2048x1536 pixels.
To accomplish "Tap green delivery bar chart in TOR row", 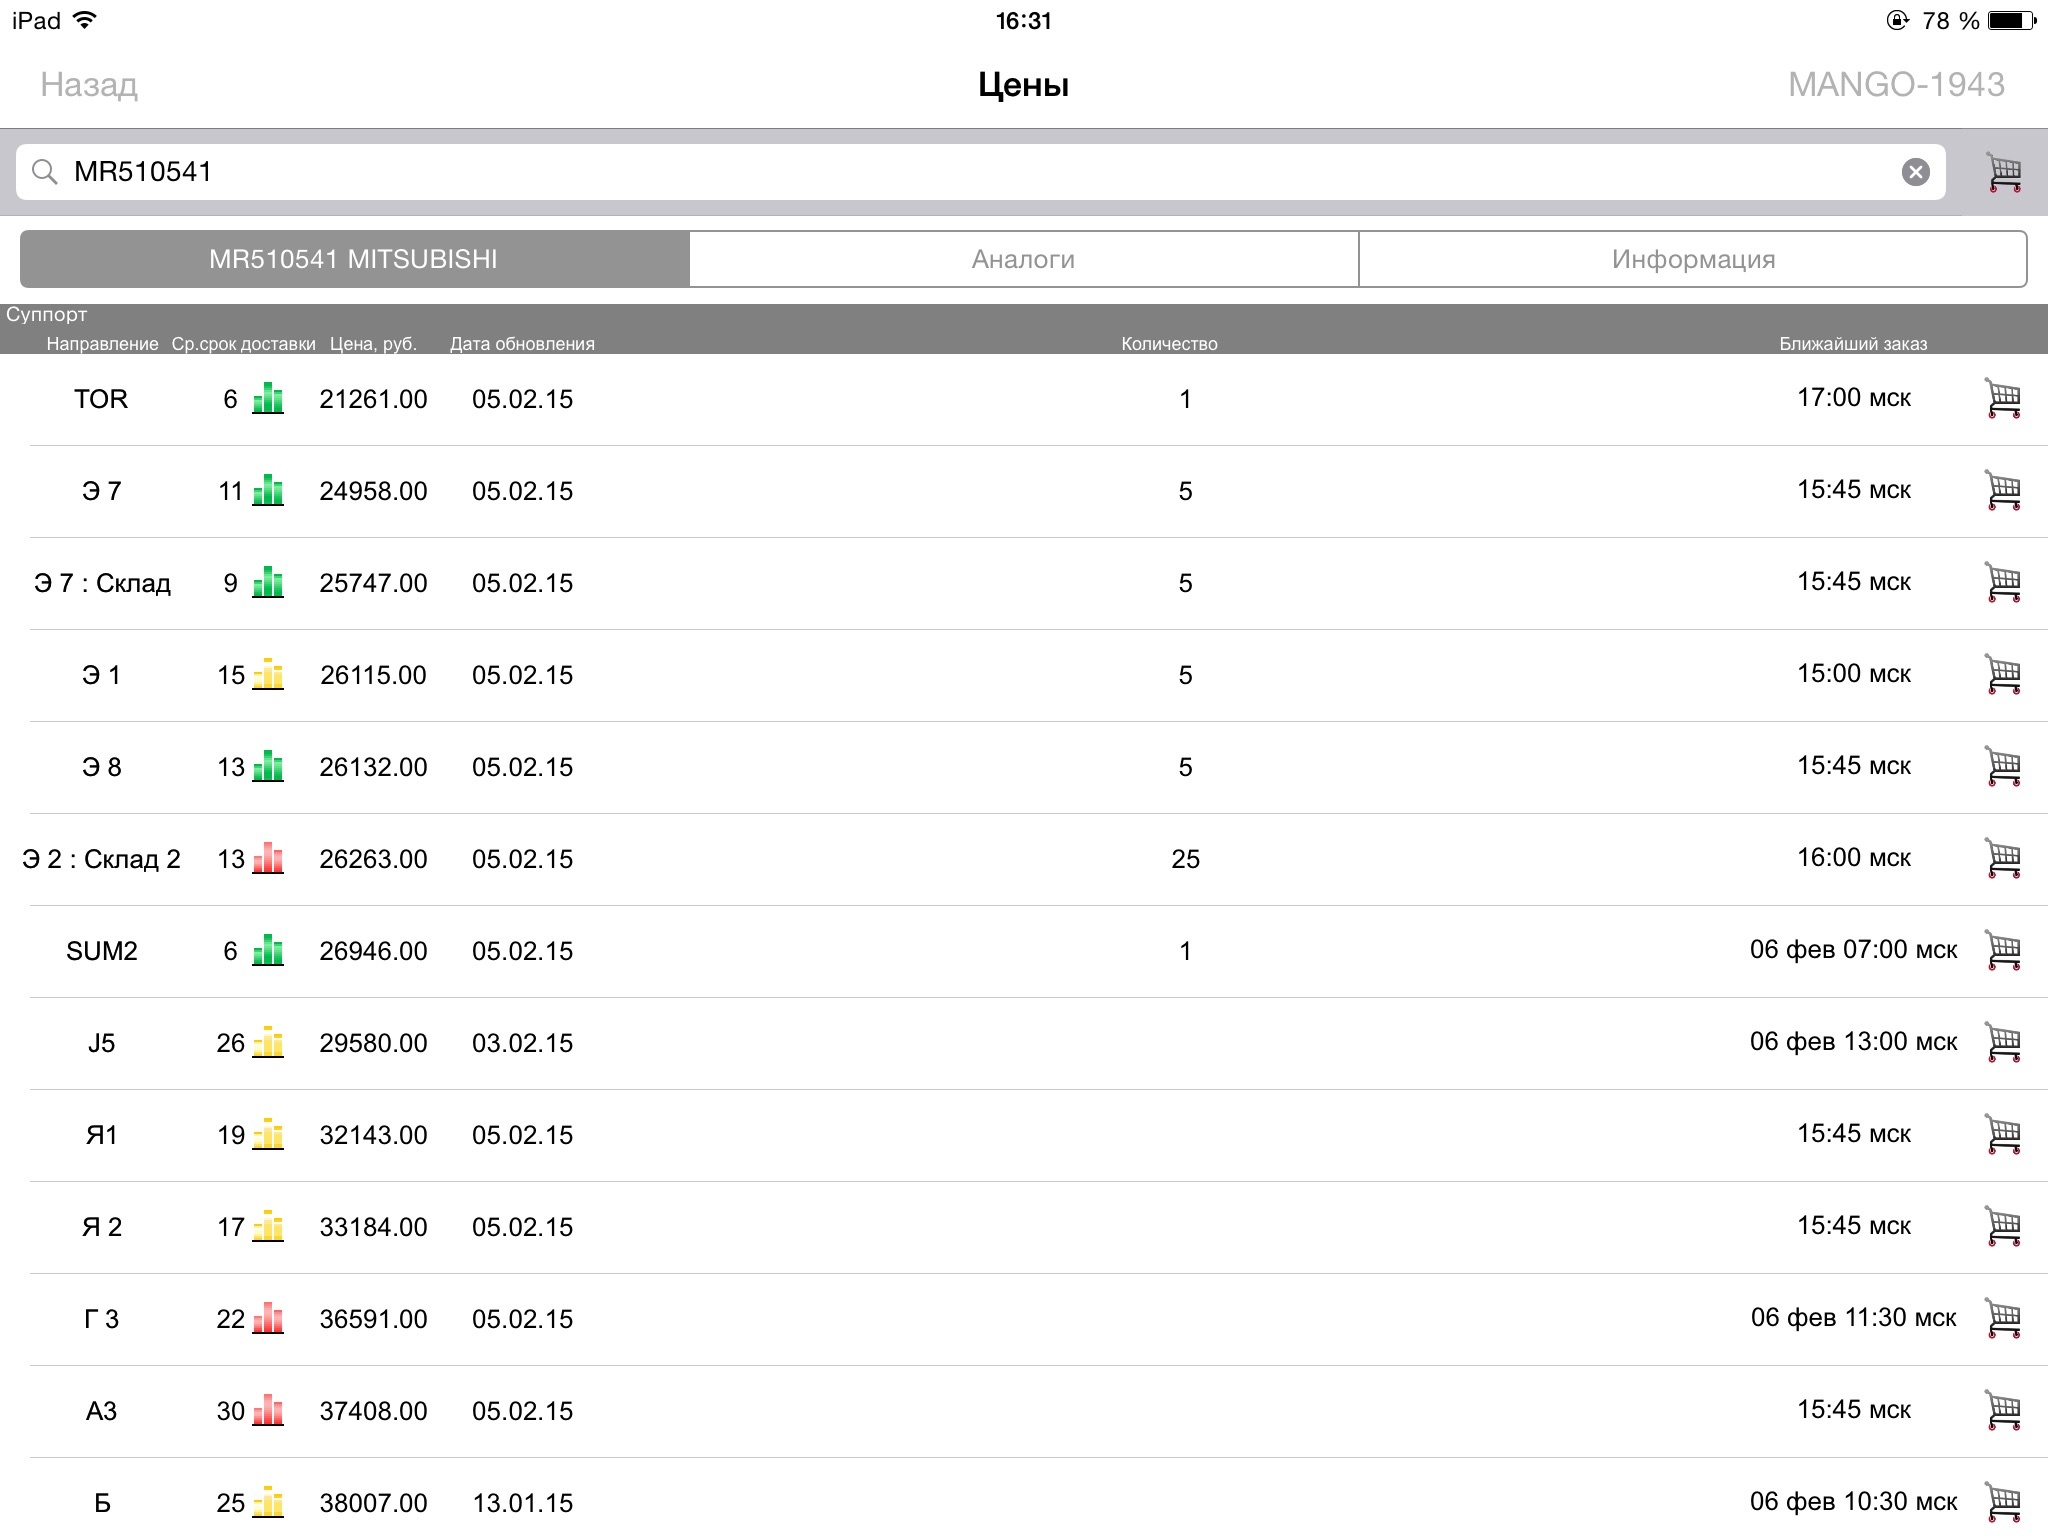I will (267, 398).
